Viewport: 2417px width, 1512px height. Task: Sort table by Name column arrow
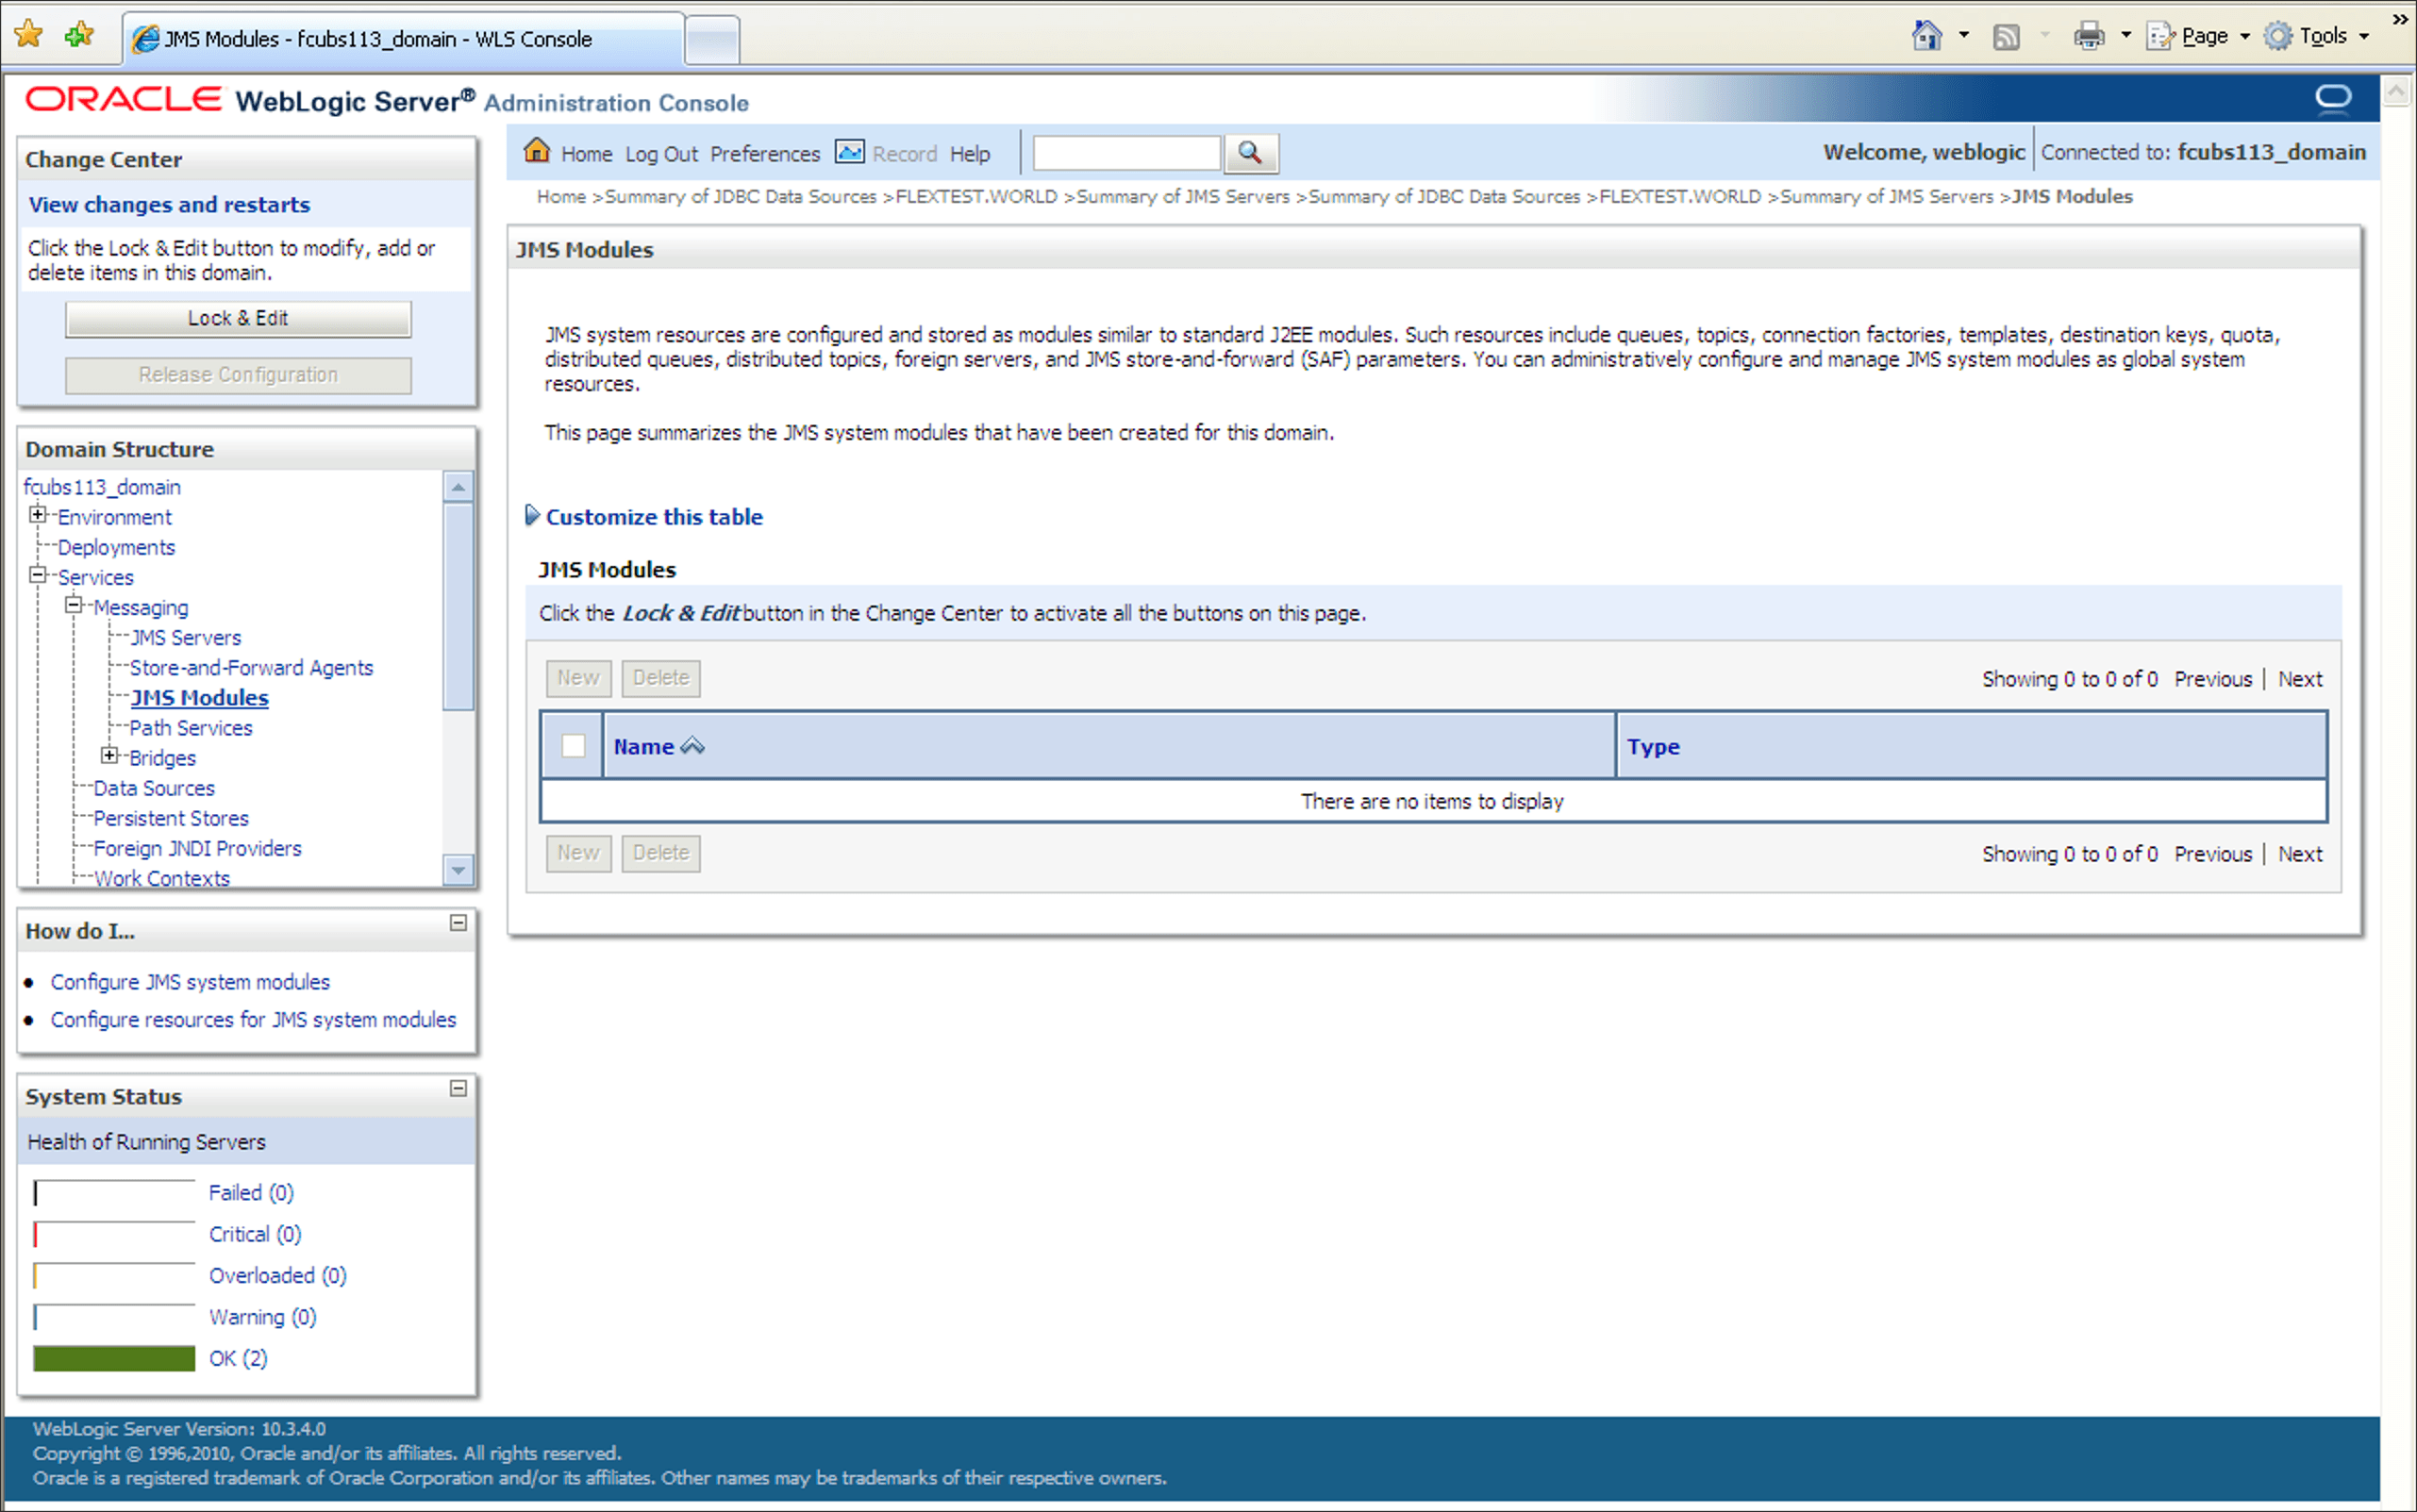(692, 746)
